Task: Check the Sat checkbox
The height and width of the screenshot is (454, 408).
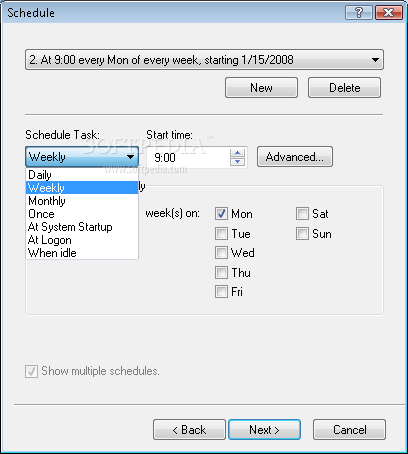Action: (x=302, y=214)
